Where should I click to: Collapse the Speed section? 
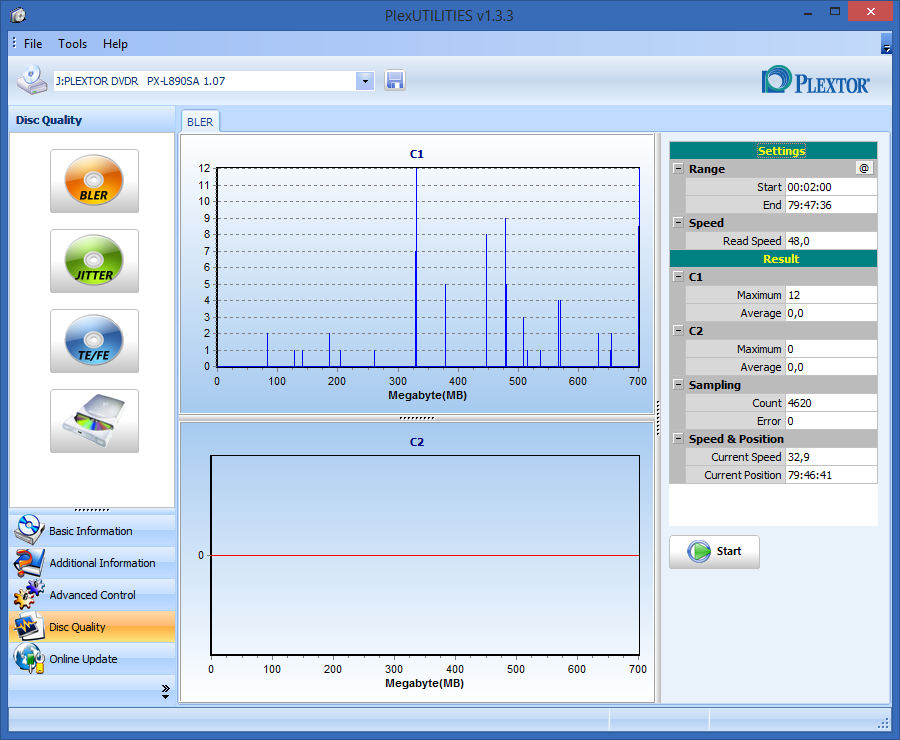[678, 222]
